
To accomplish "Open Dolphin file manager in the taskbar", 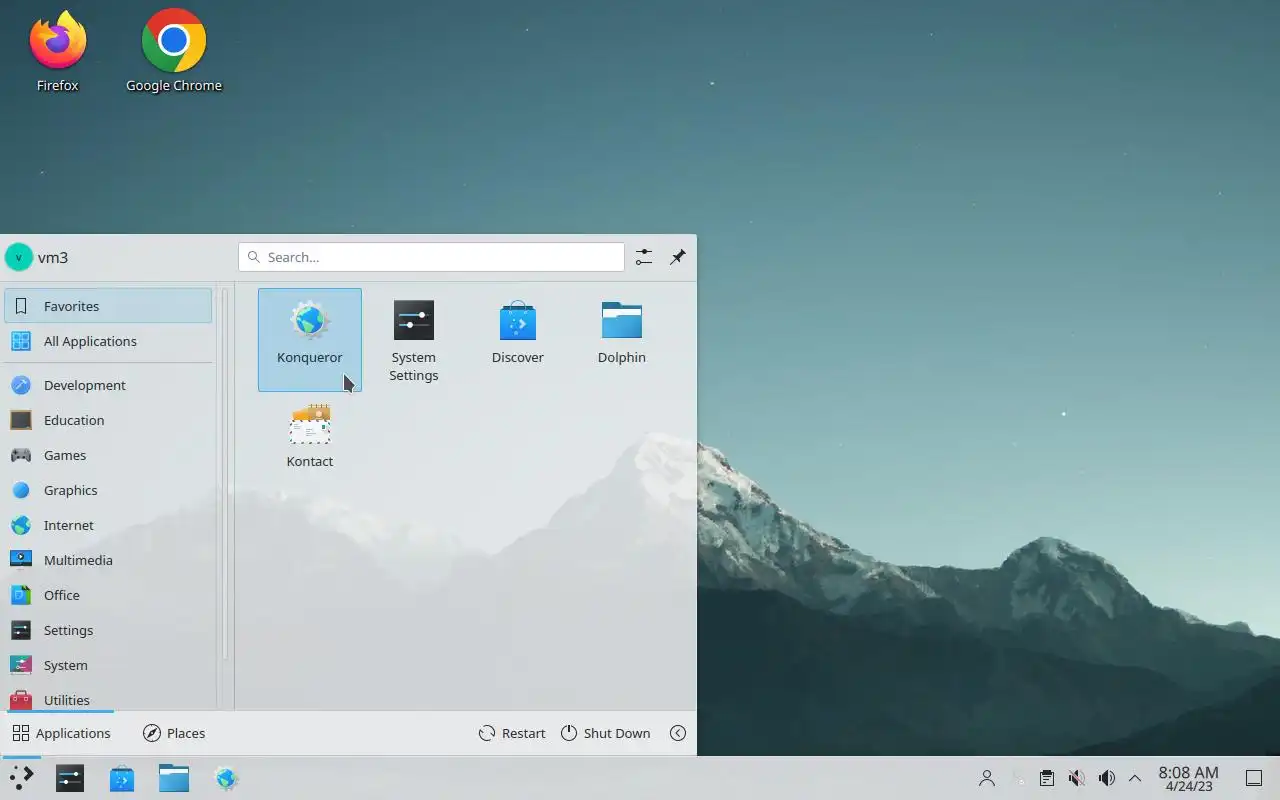I will pos(174,778).
